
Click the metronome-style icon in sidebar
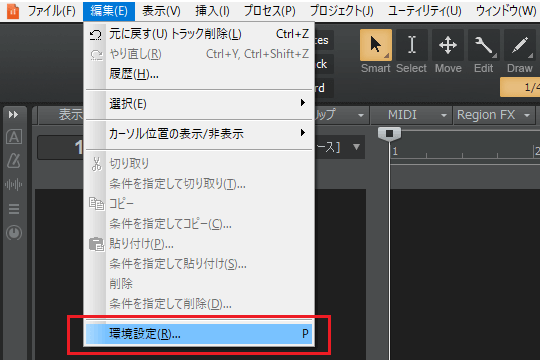(14, 161)
